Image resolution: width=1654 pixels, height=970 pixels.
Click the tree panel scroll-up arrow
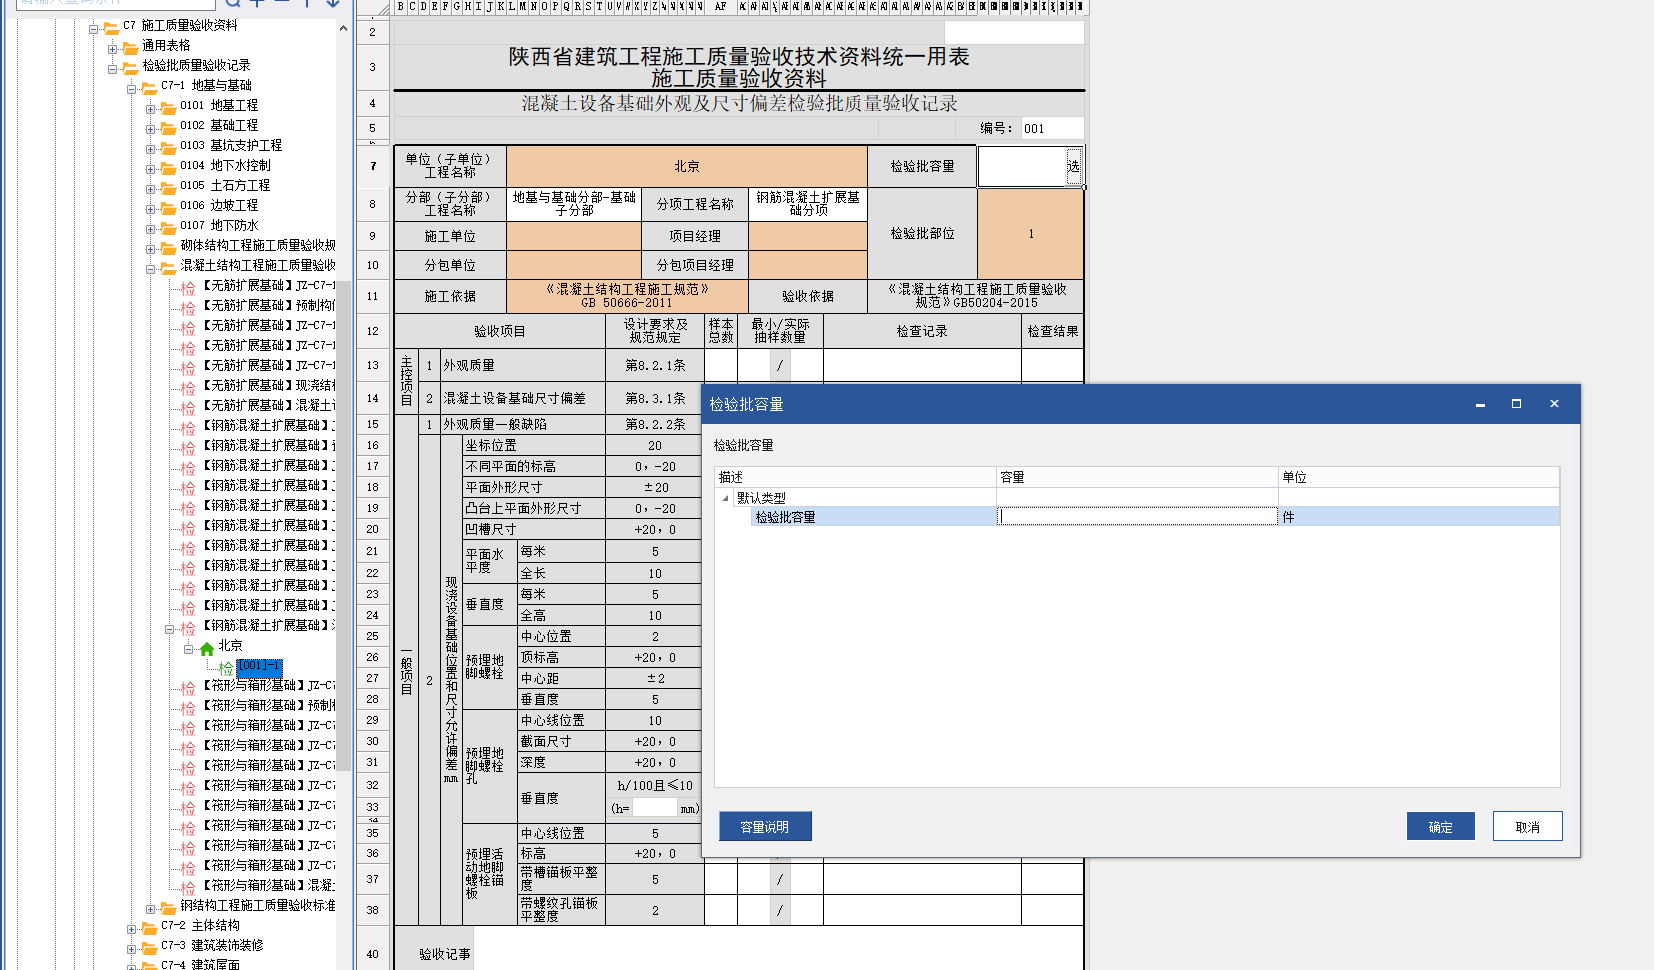point(343,28)
